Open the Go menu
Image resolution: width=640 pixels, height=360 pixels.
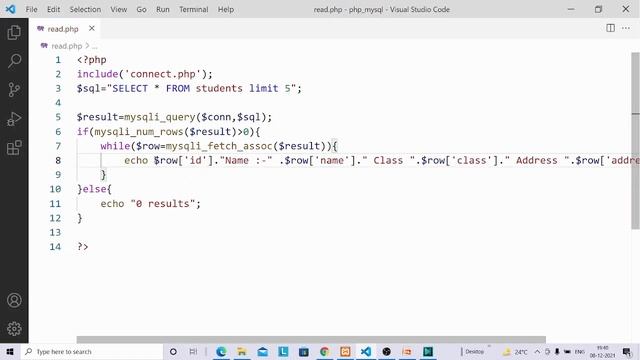click(141, 9)
